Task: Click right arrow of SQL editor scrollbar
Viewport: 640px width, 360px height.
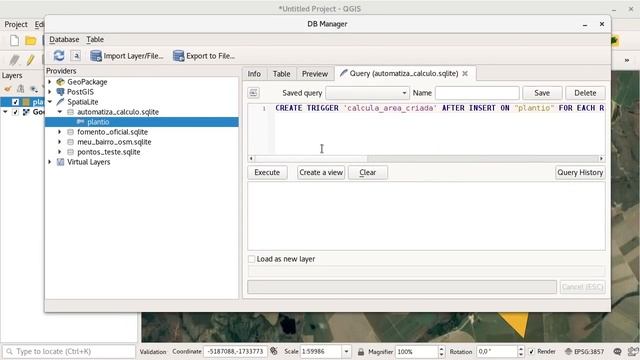Action: click(601, 159)
